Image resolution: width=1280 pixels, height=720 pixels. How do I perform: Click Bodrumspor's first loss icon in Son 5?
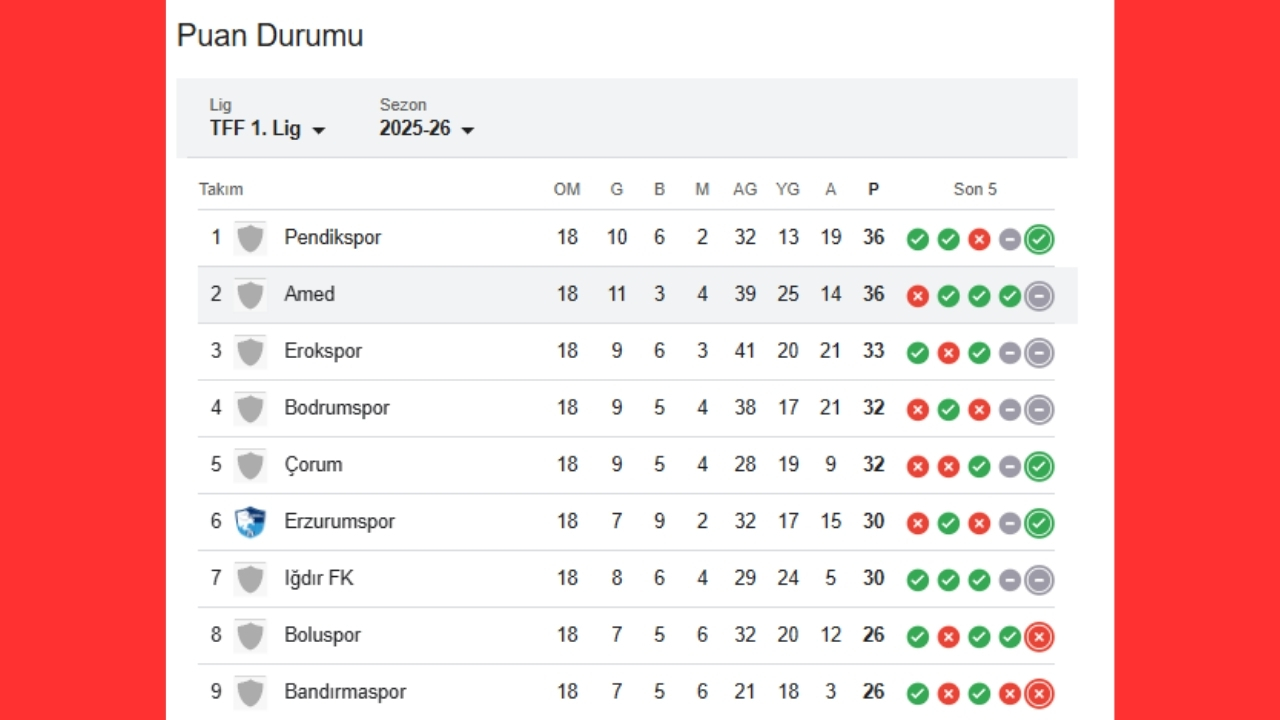pyautogui.click(x=917, y=410)
